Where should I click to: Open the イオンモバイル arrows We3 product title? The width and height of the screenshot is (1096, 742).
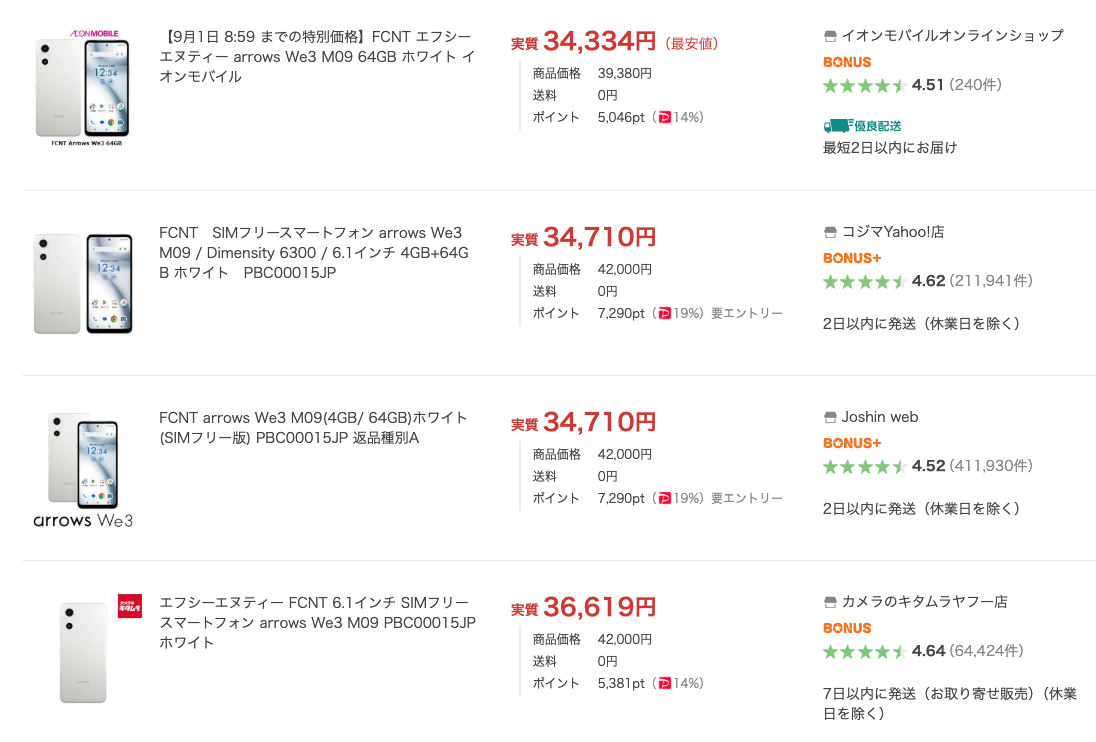pyautogui.click(x=317, y=57)
